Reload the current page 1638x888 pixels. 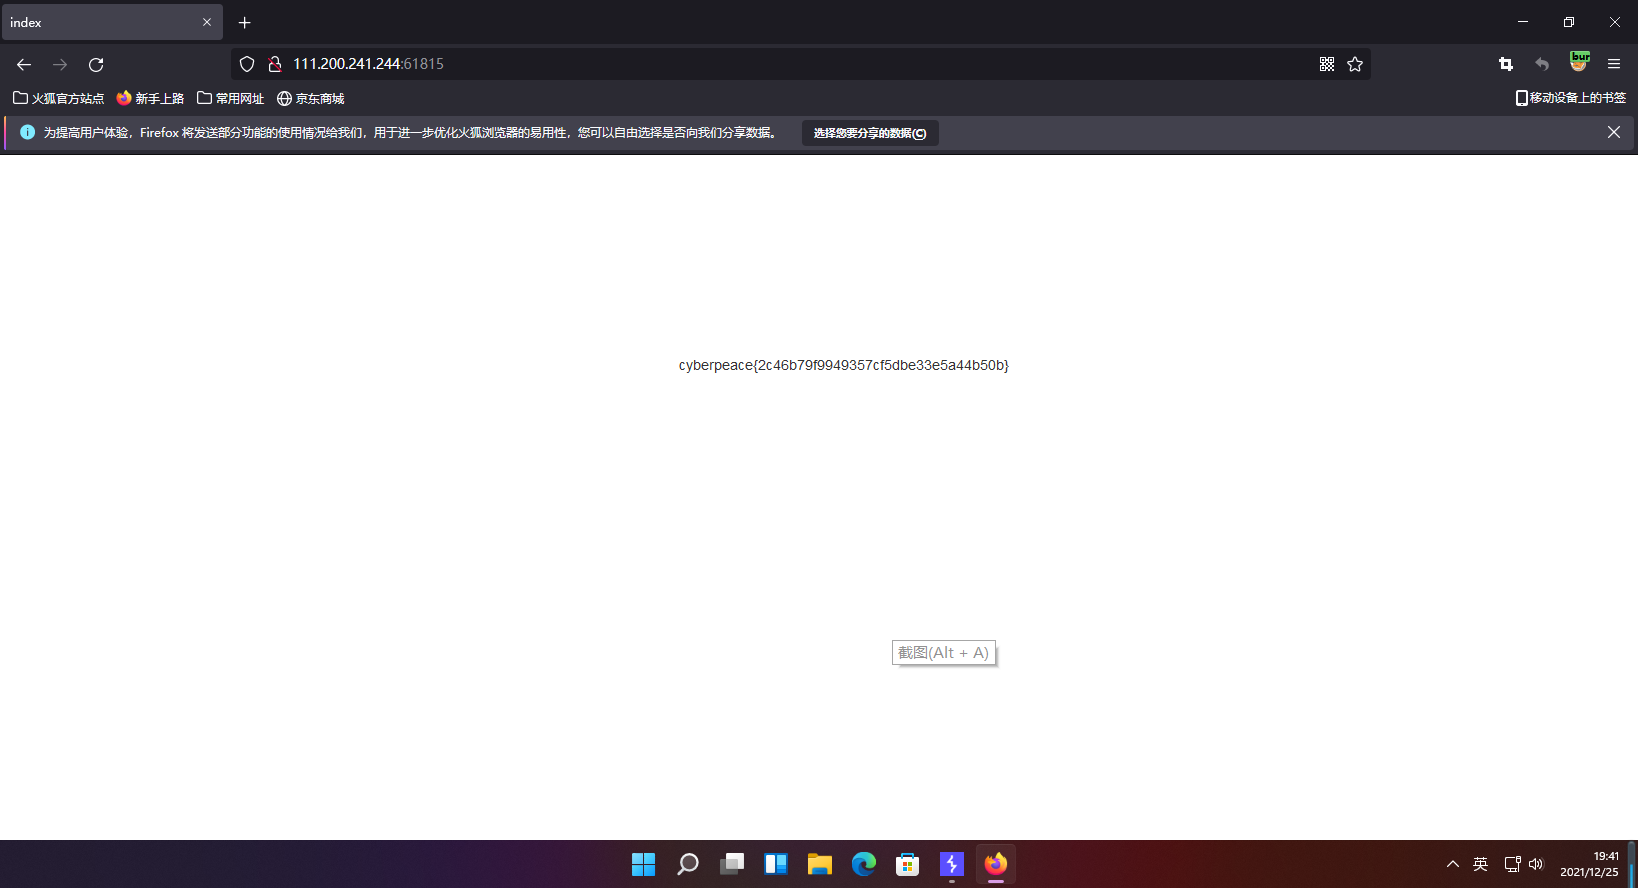(x=96, y=64)
